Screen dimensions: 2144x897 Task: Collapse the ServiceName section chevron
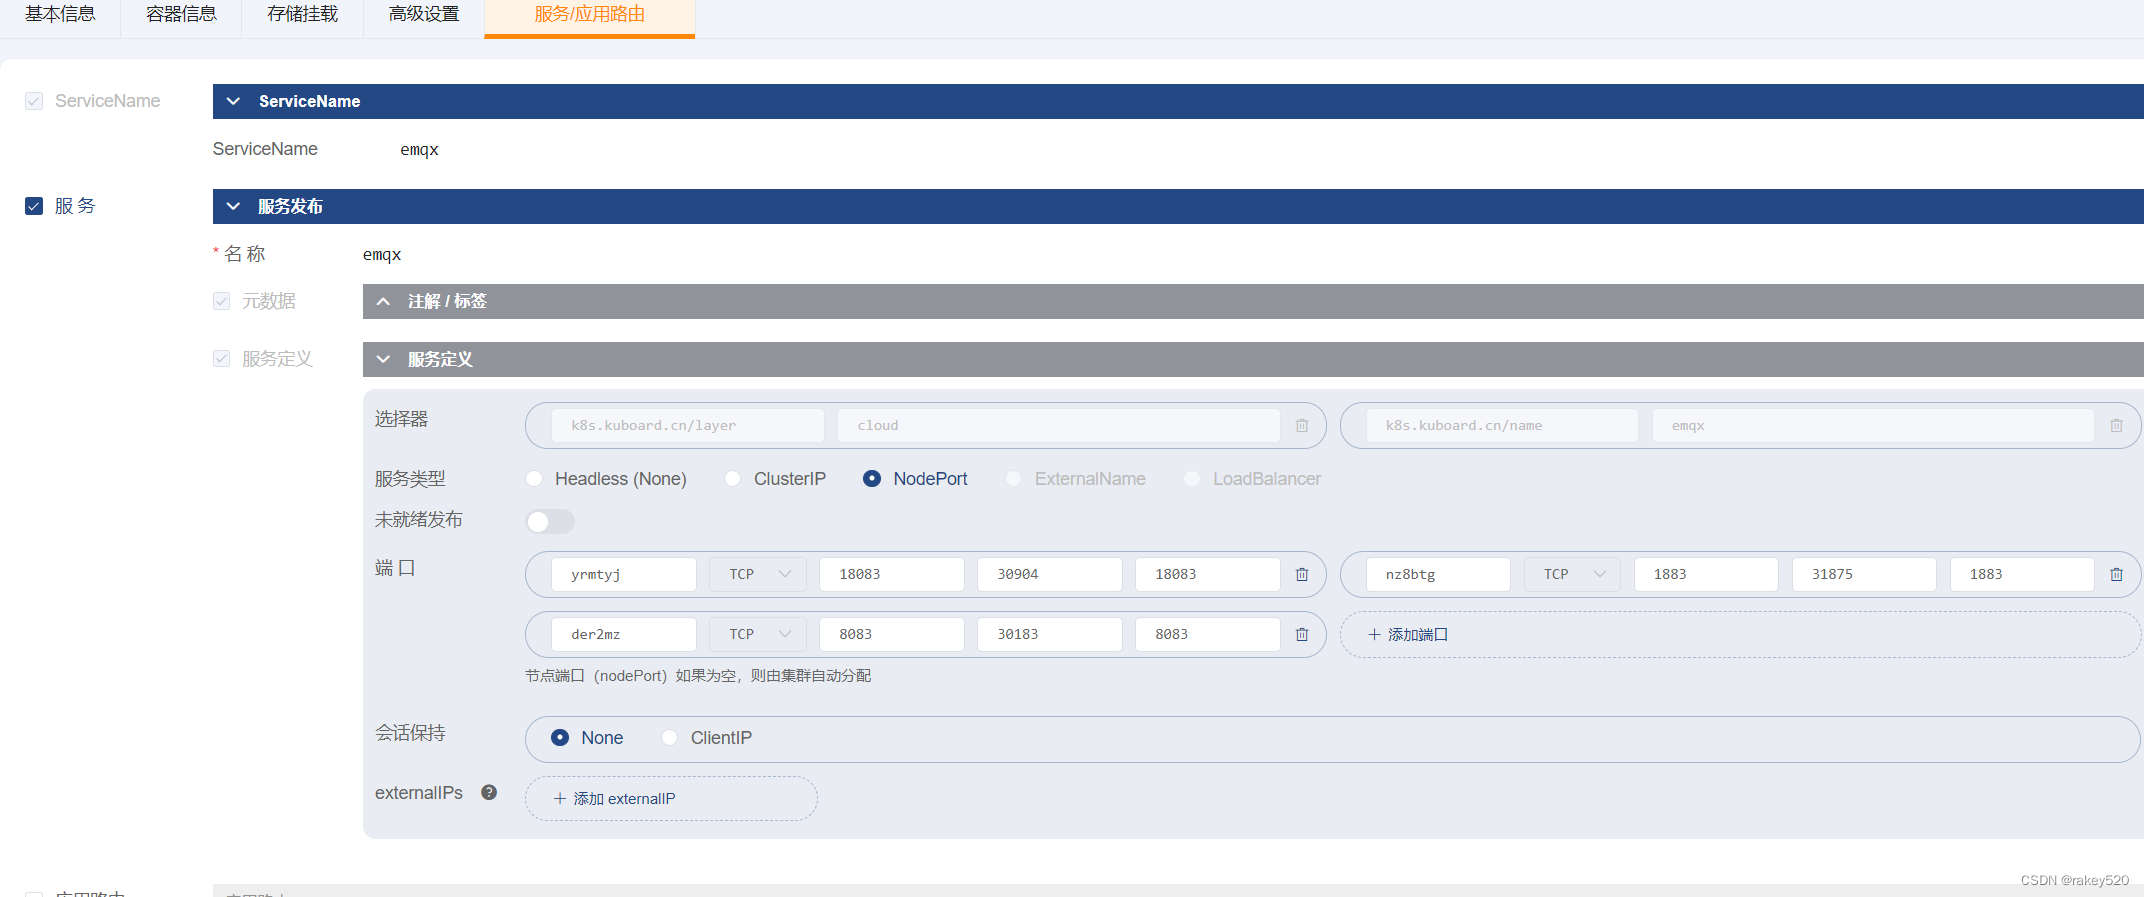233,102
